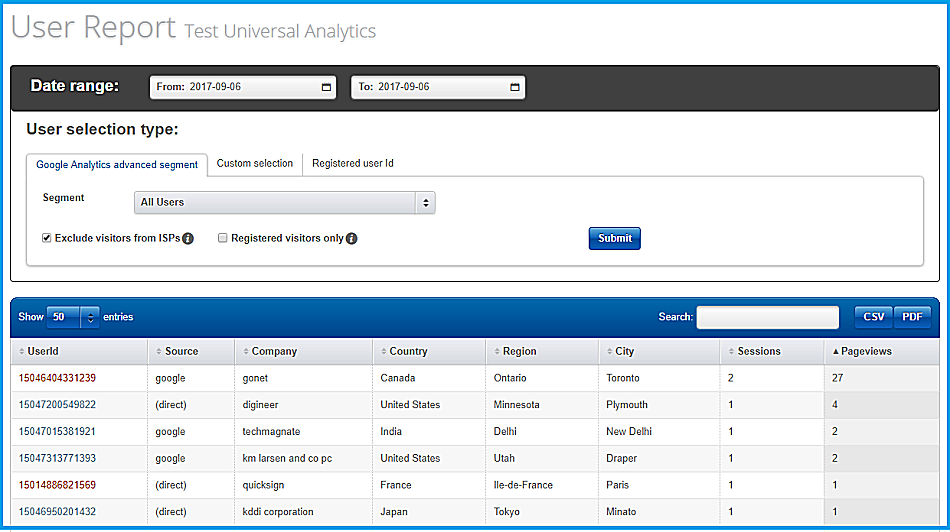Viewport: 950px width, 532px height.
Task: Sort table by Pageviews column header
Action: (x=866, y=351)
